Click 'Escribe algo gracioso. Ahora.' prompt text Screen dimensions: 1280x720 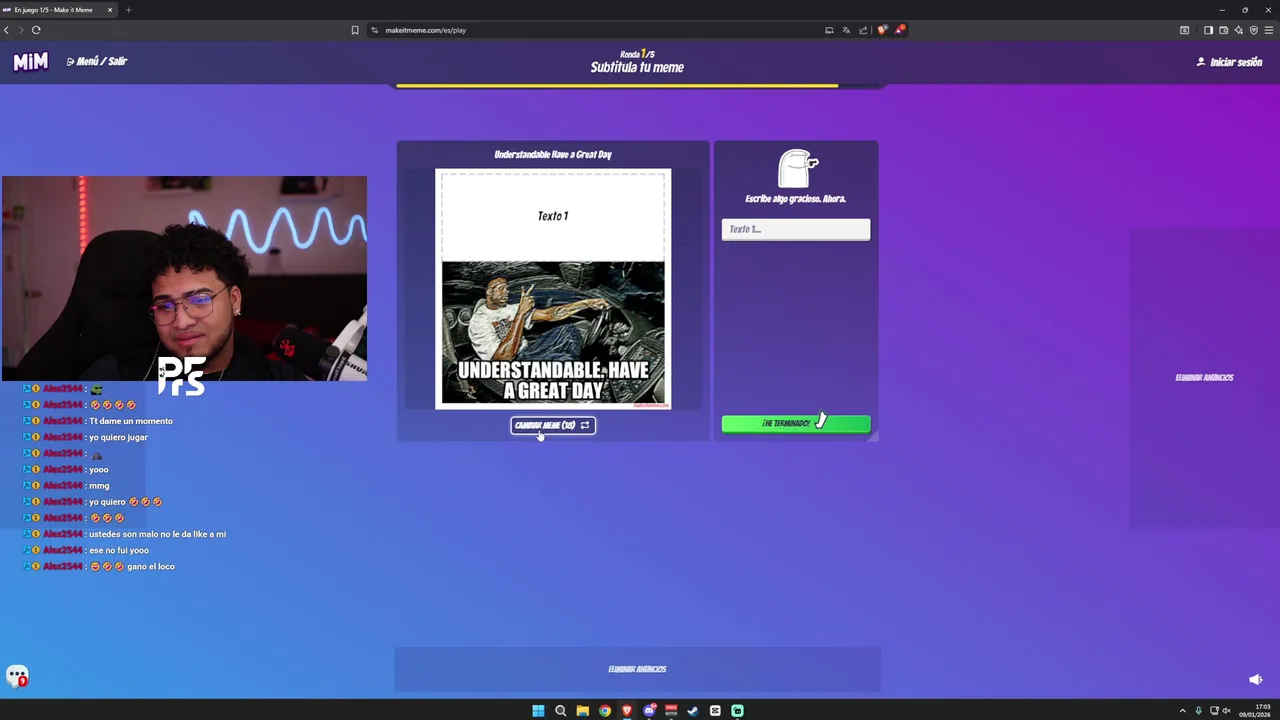(x=796, y=199)
